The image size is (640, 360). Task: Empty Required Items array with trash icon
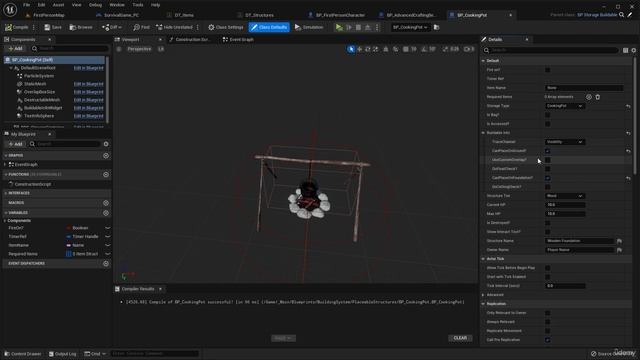598,97
